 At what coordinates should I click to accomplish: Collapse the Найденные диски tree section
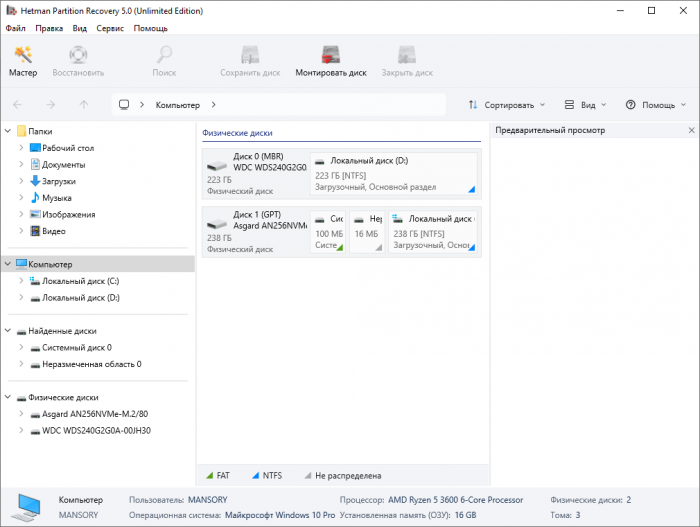pos(9,331)
